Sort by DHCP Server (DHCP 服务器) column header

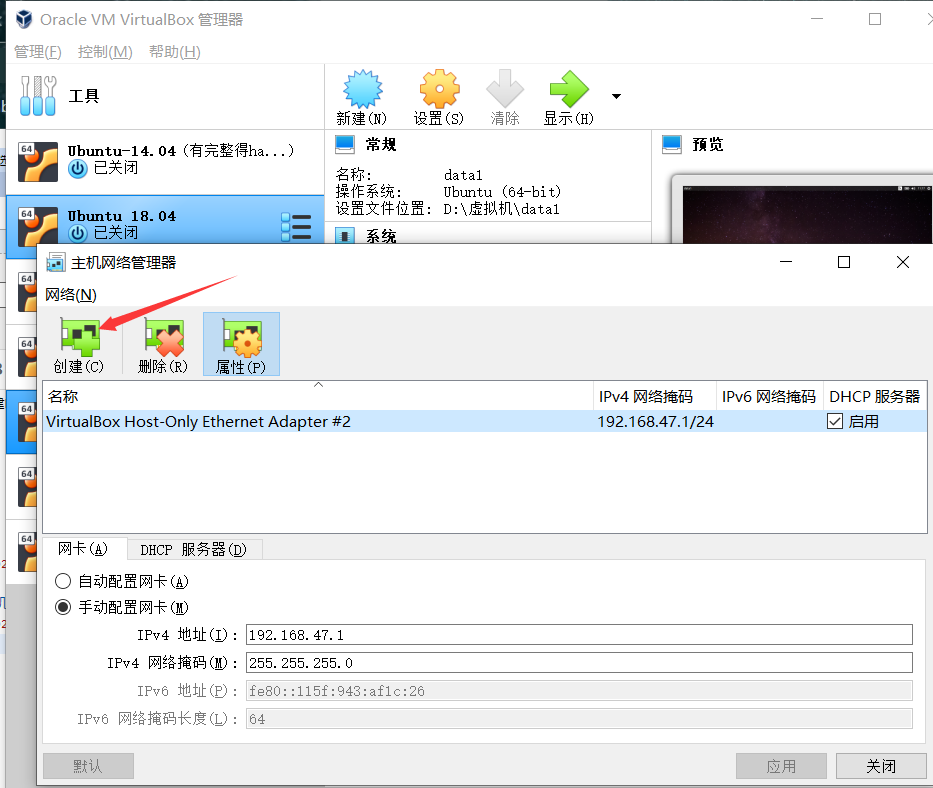point(875,396)
